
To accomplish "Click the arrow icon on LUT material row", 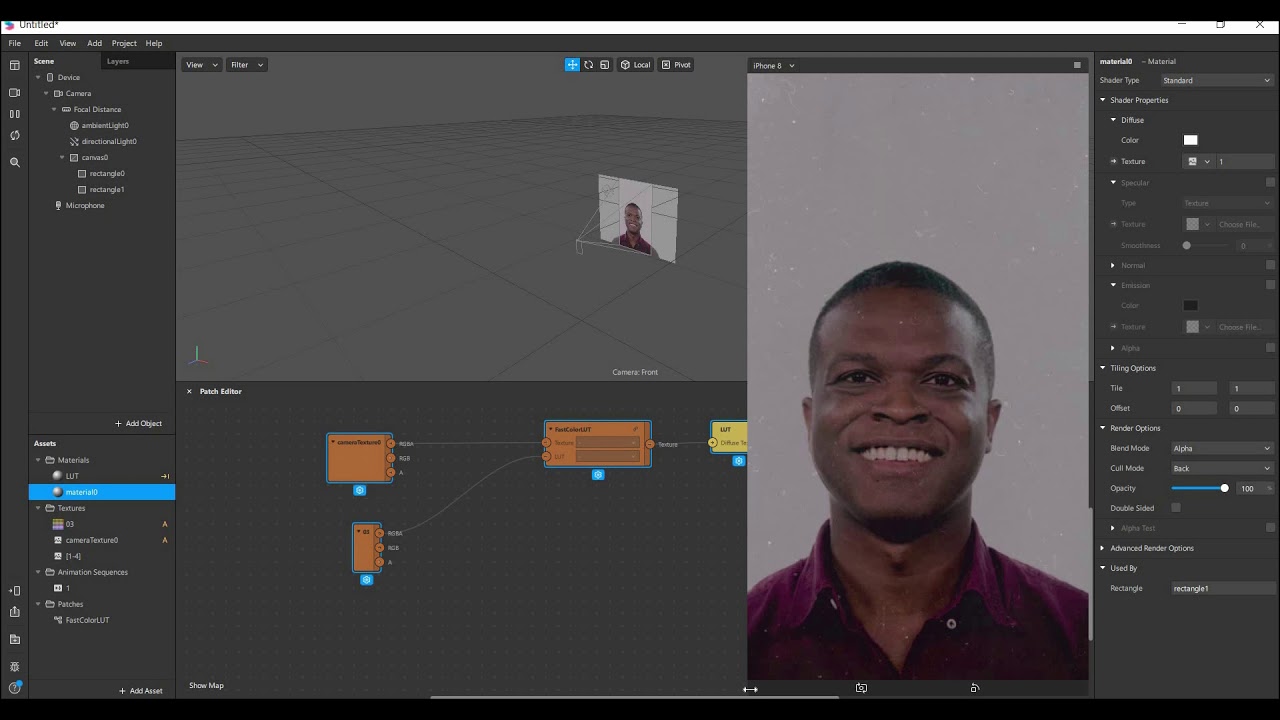I will point(165,476).
